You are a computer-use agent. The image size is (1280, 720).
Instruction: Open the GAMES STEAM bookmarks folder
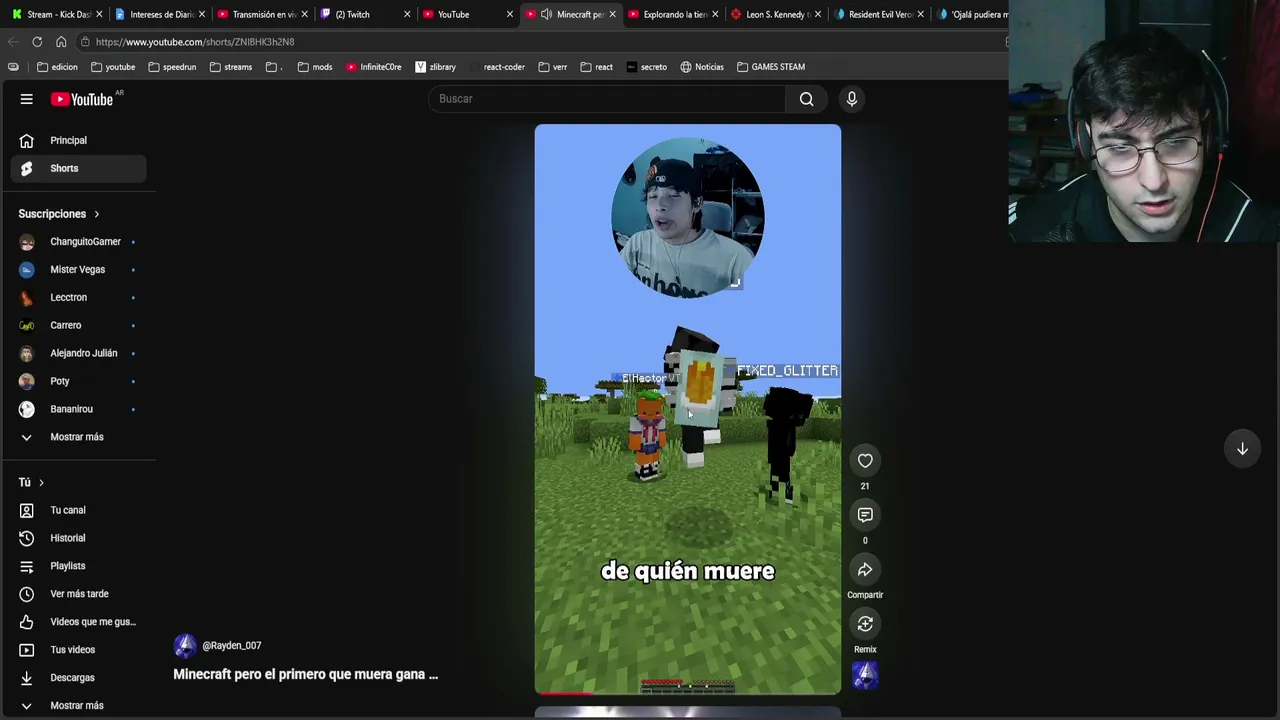click(x=771, y=67)
